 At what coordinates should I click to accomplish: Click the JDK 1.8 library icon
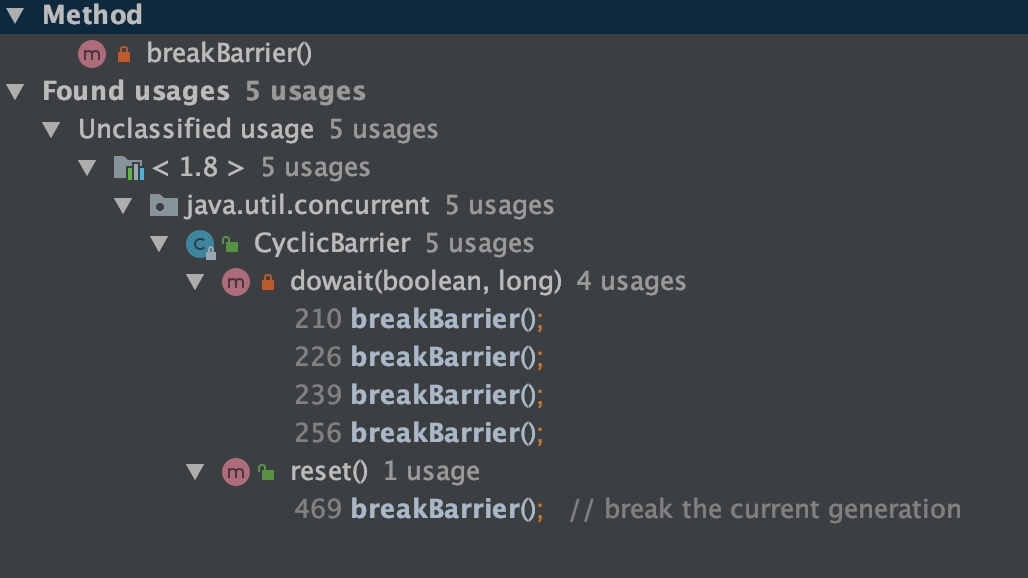(x=128, y=168)
